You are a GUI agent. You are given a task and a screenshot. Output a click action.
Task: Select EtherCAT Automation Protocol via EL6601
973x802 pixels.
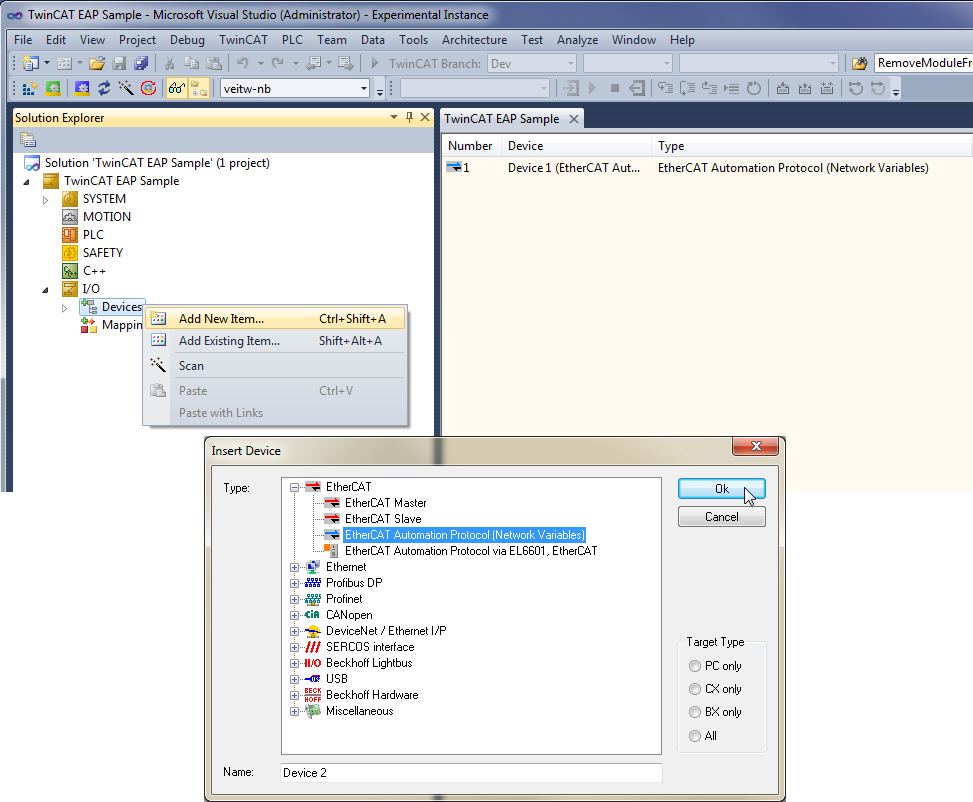coord(471,551)
